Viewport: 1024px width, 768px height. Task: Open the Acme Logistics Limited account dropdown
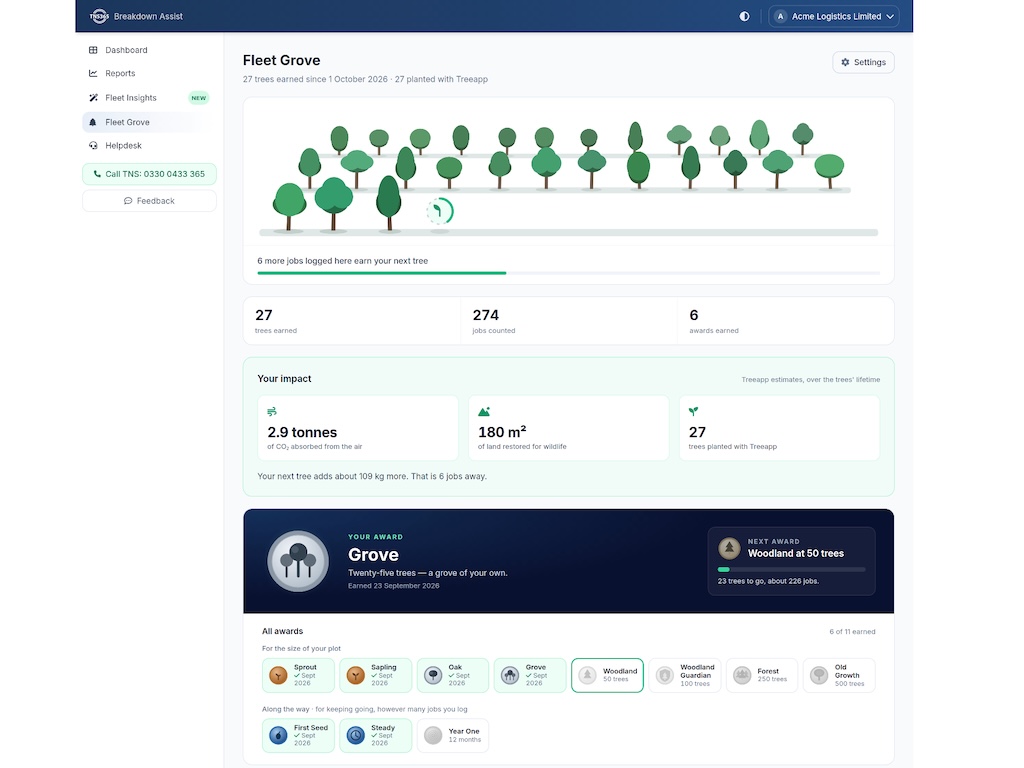tap(834, 16)
